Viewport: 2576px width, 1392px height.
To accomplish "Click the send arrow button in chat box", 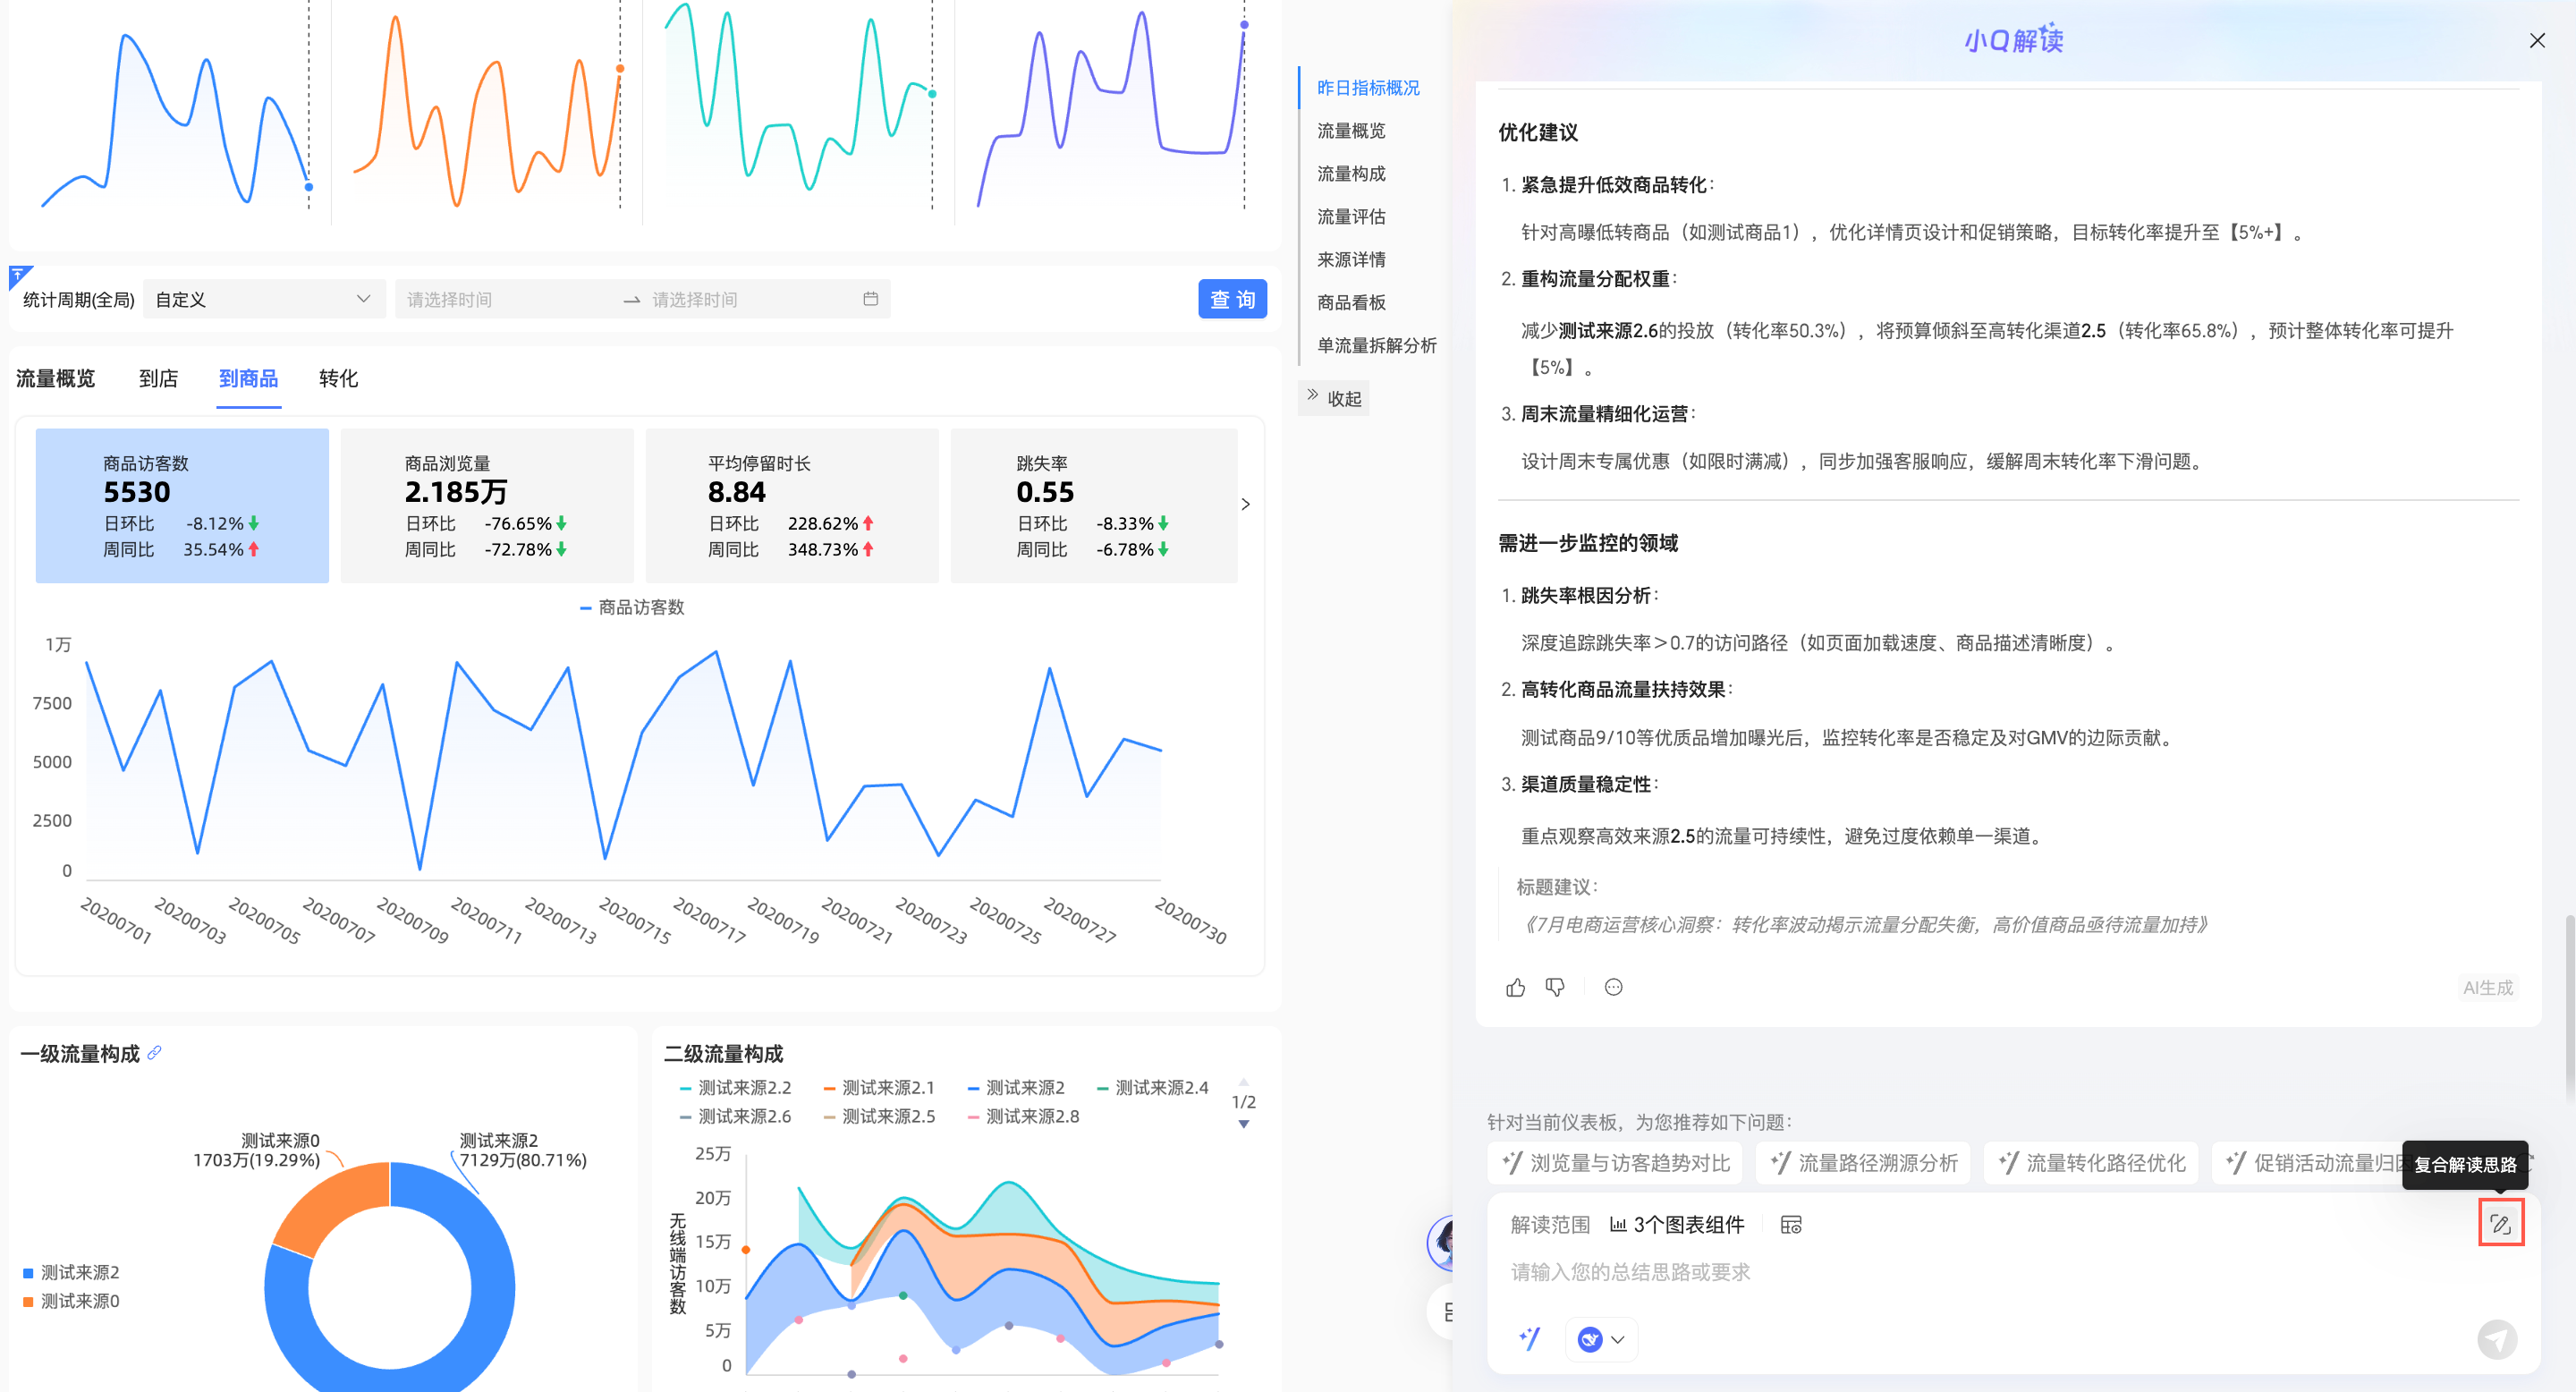I will pyautogui.click(x=2496, y=1339).
